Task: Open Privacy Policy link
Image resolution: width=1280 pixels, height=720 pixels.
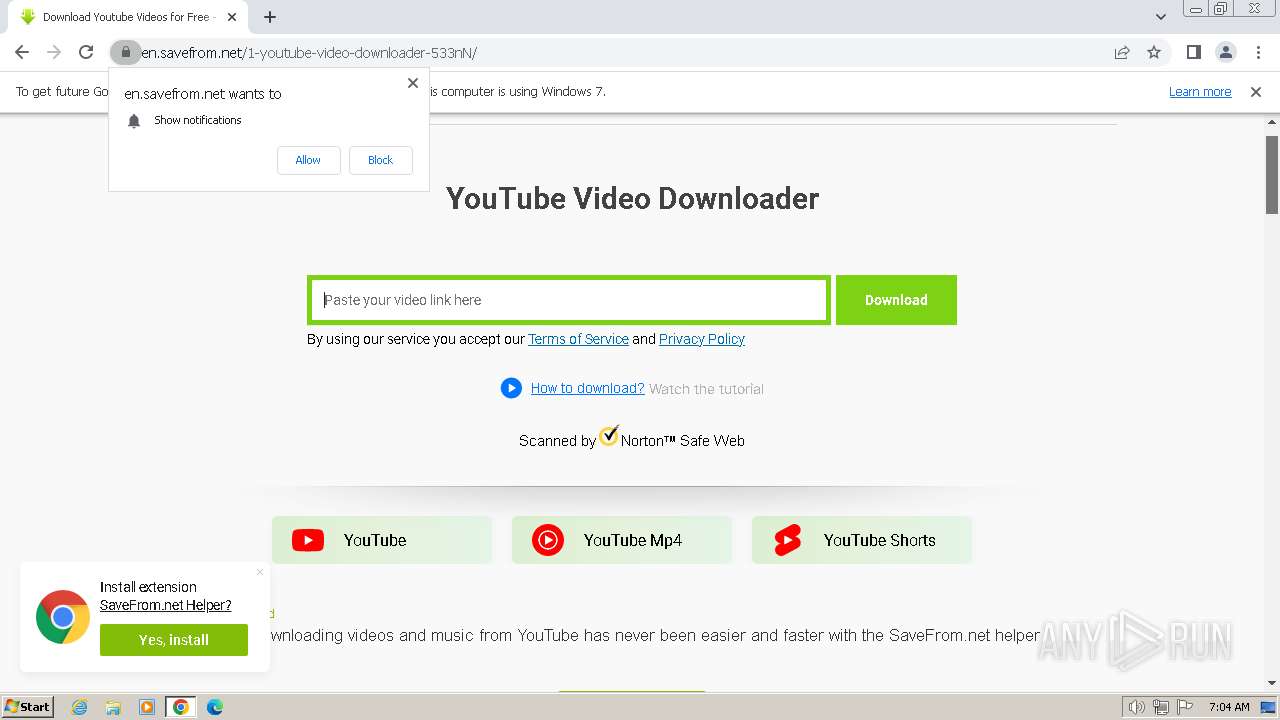Action: (x=702, y=339)
